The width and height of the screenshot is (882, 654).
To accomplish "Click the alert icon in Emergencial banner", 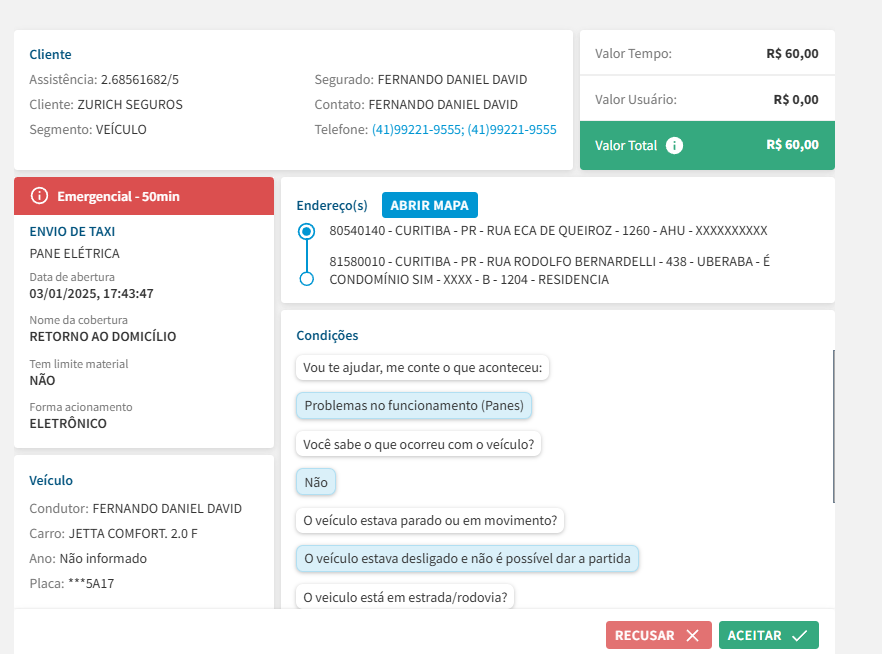I will click(x=40, y=196).
